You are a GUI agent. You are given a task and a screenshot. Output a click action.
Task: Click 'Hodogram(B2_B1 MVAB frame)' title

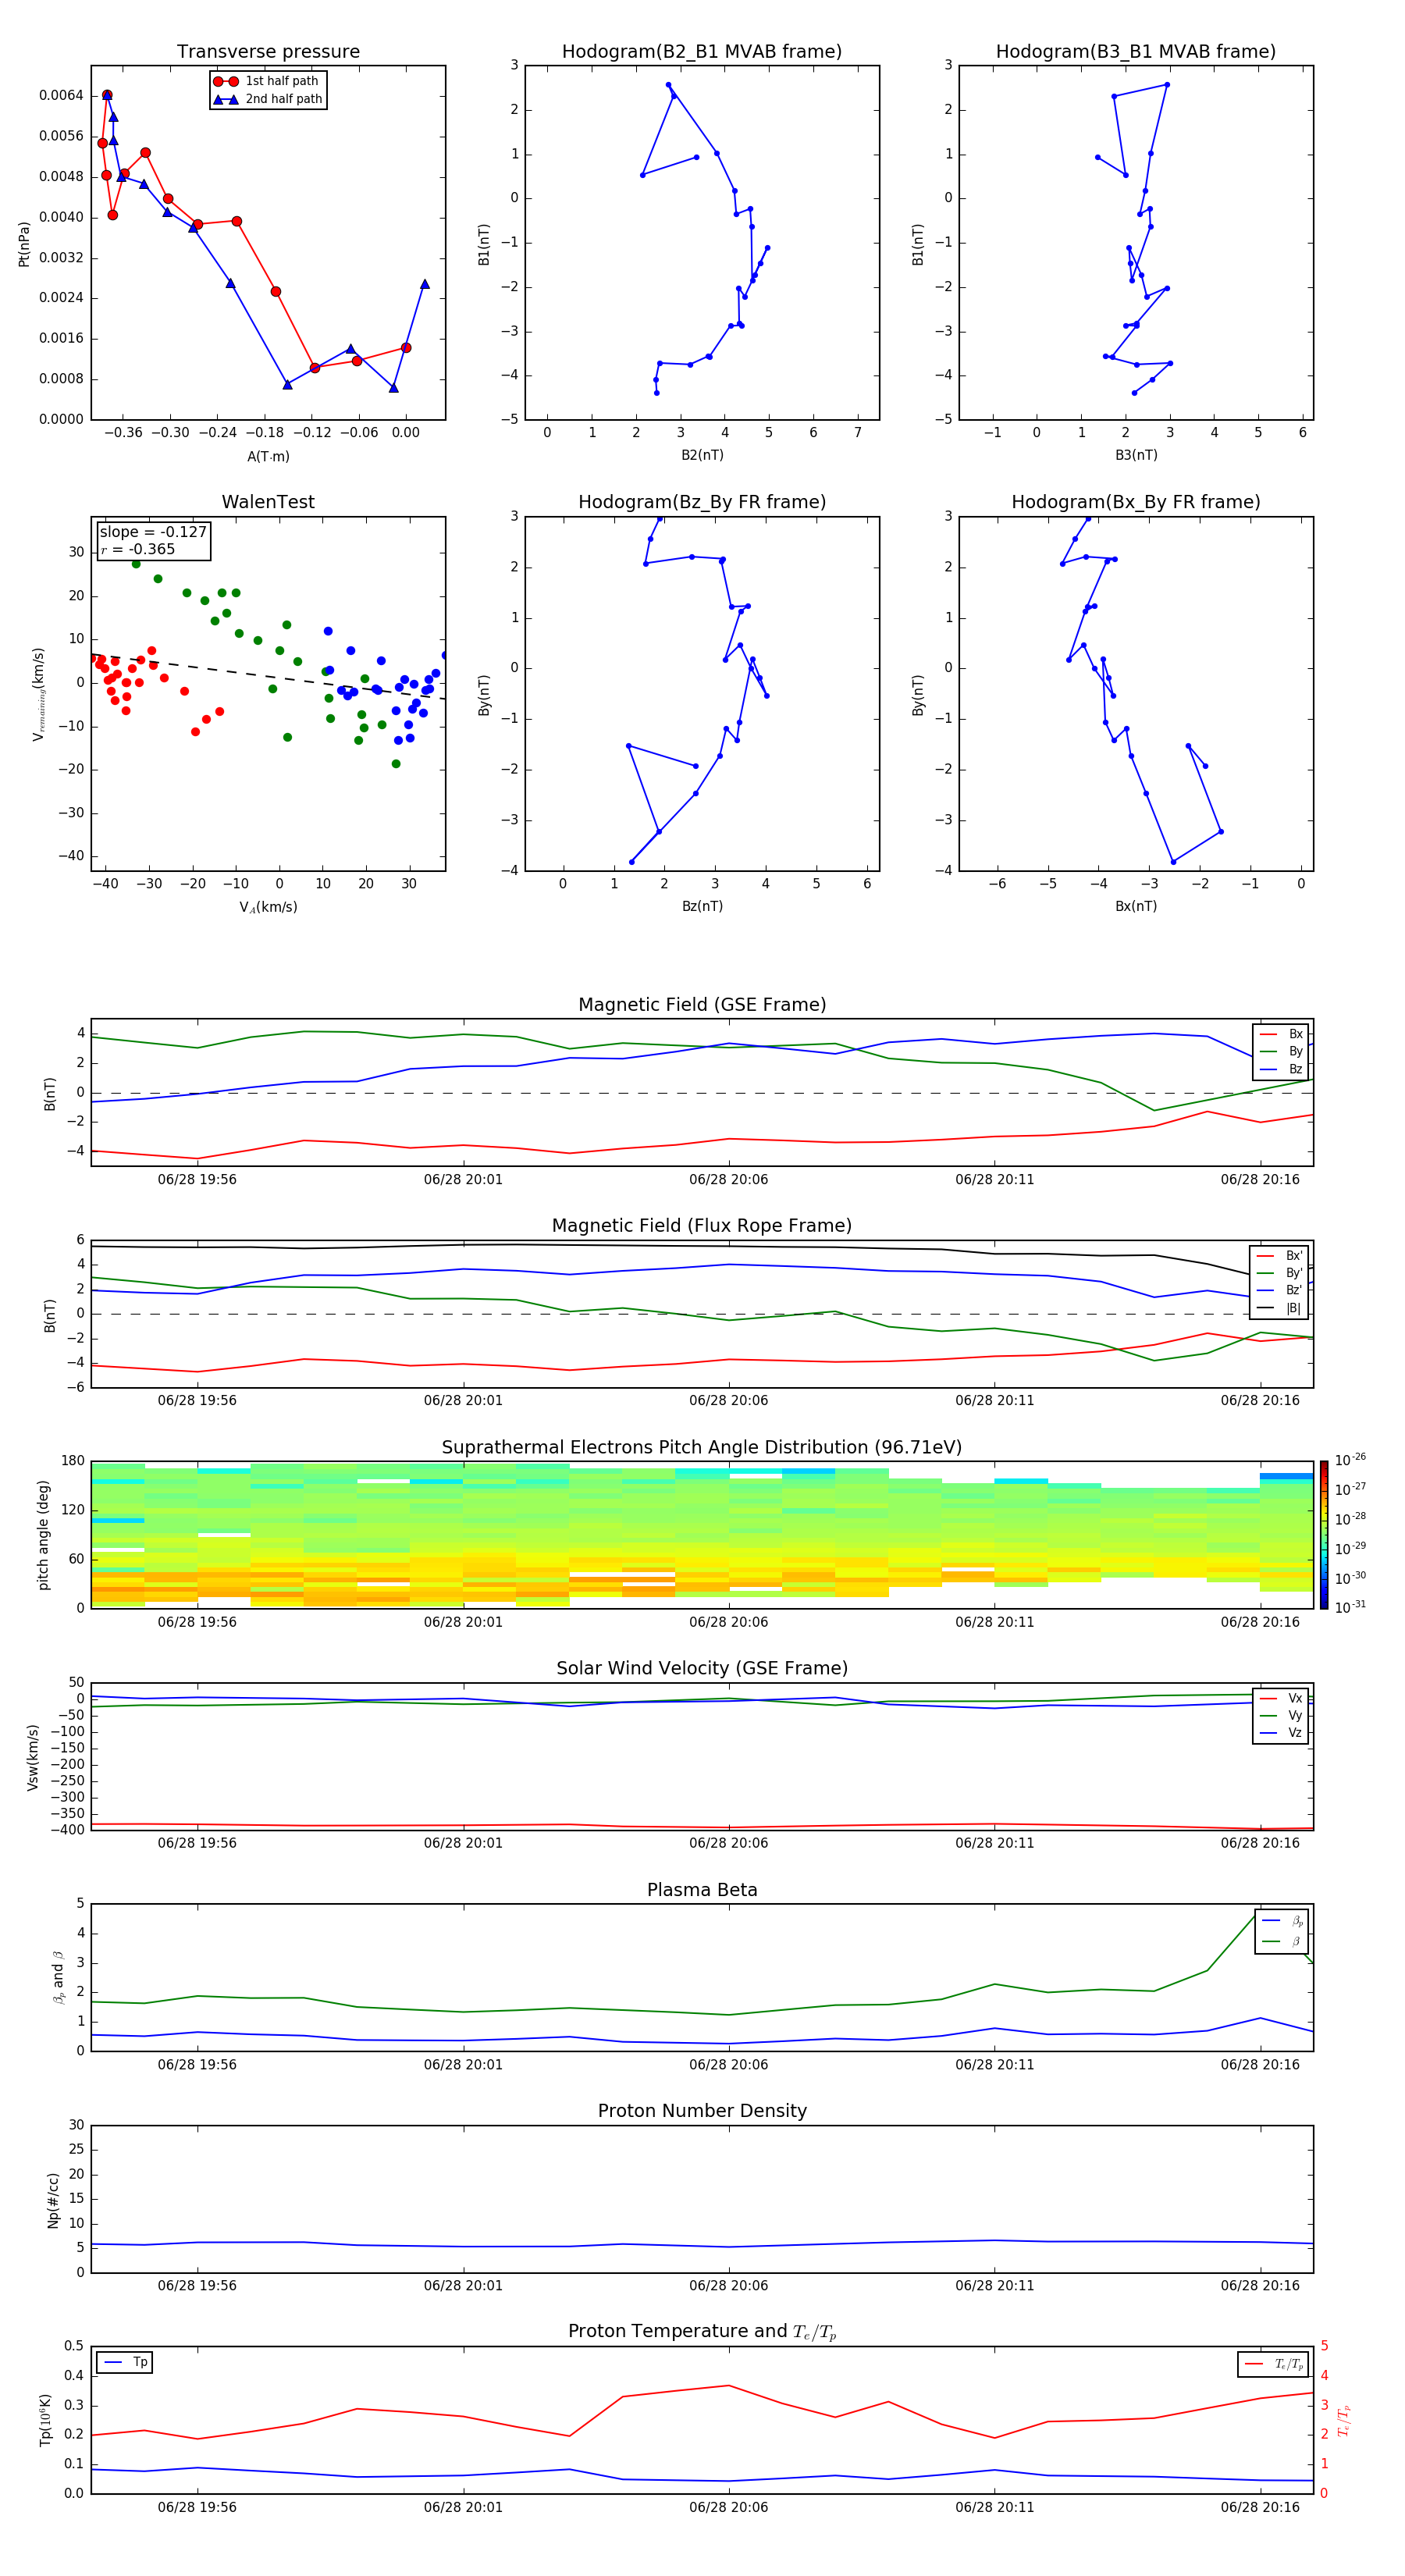point(702,52)
